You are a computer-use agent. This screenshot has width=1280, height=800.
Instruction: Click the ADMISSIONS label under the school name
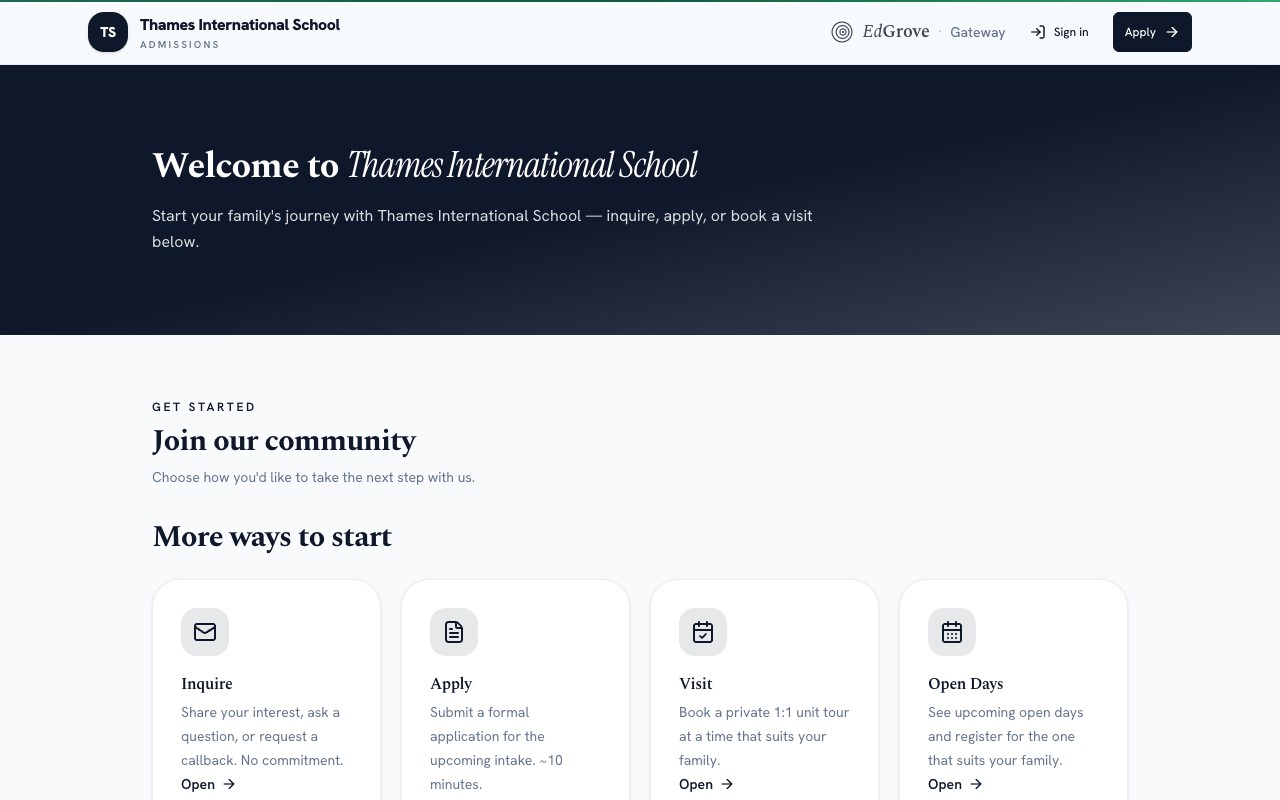click(x=180, y=45)
